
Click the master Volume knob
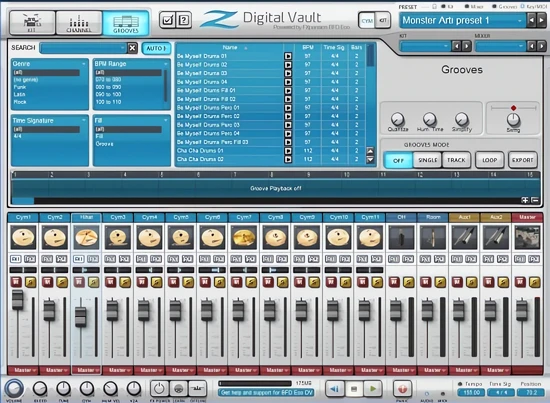point(14,388)
